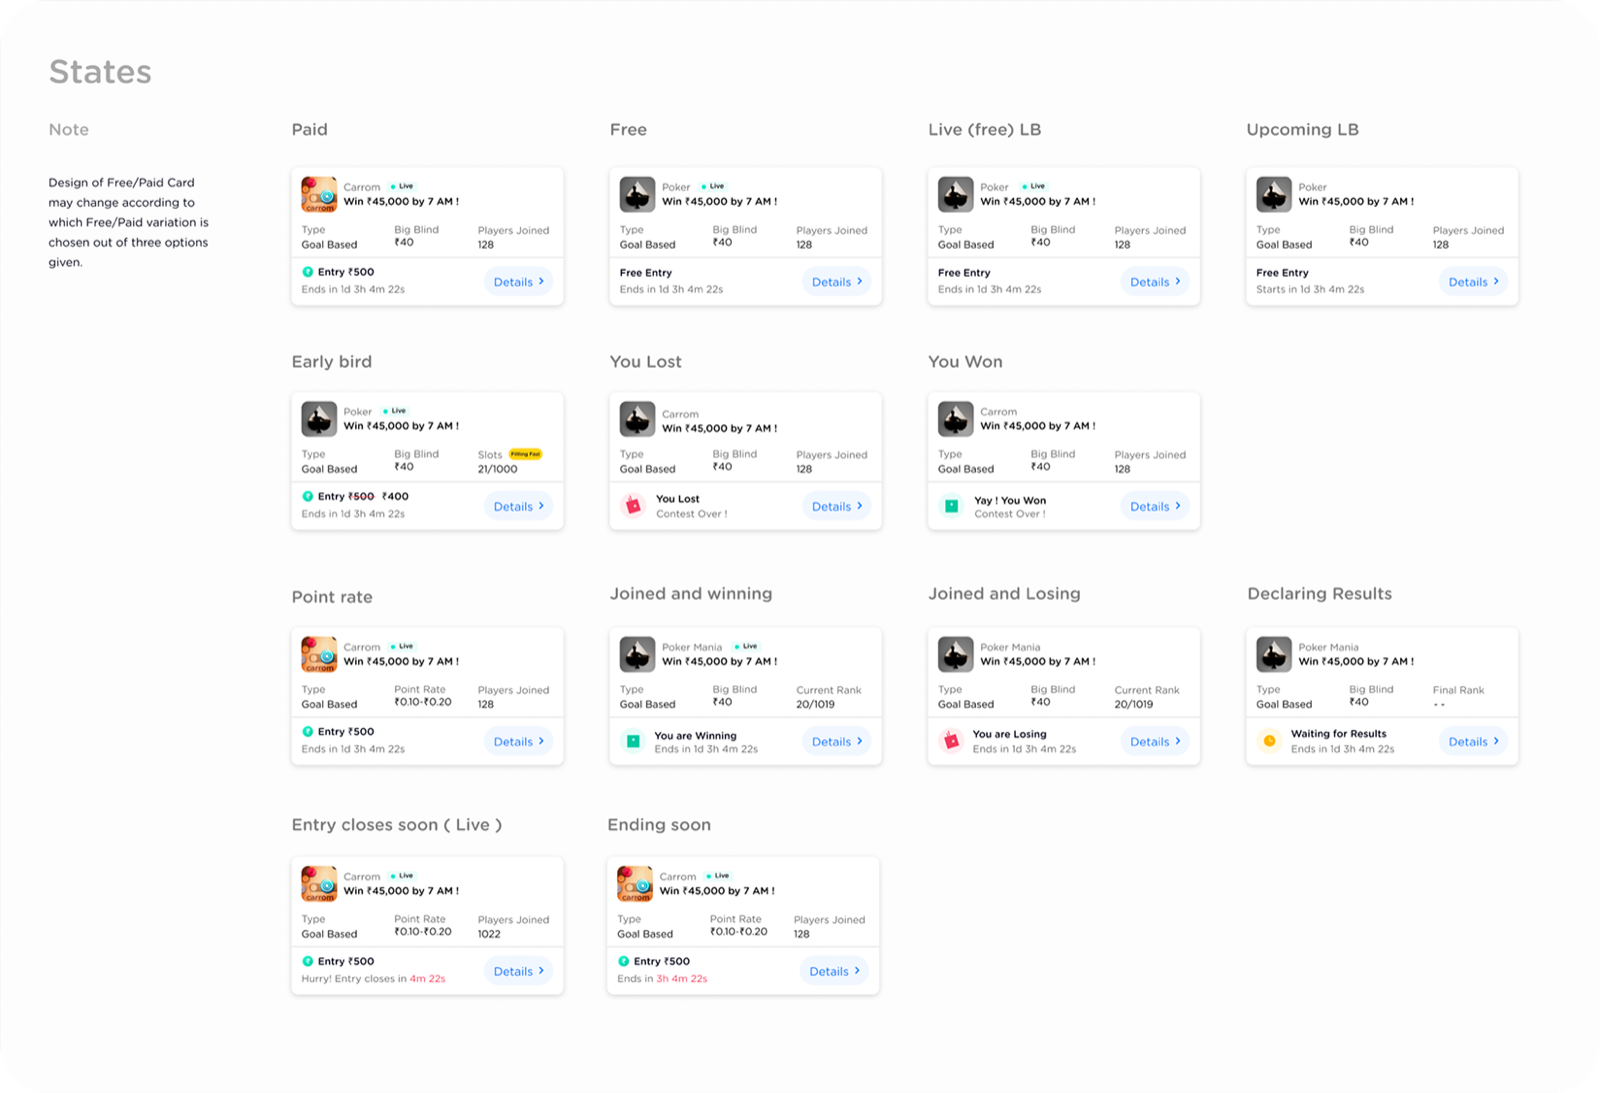Click the Live badge on Paid card
Screen dimensions: 1600x1093
click(x=402, y=186)
